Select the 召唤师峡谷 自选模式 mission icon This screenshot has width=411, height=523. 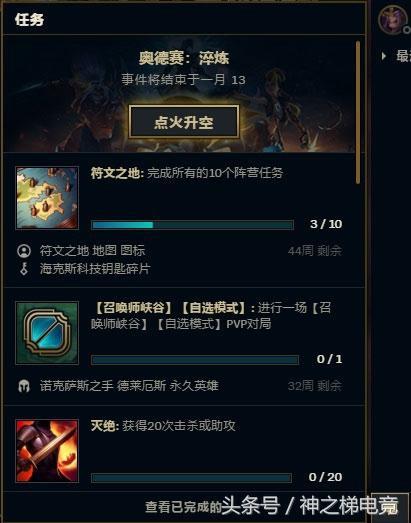(47, 333)
